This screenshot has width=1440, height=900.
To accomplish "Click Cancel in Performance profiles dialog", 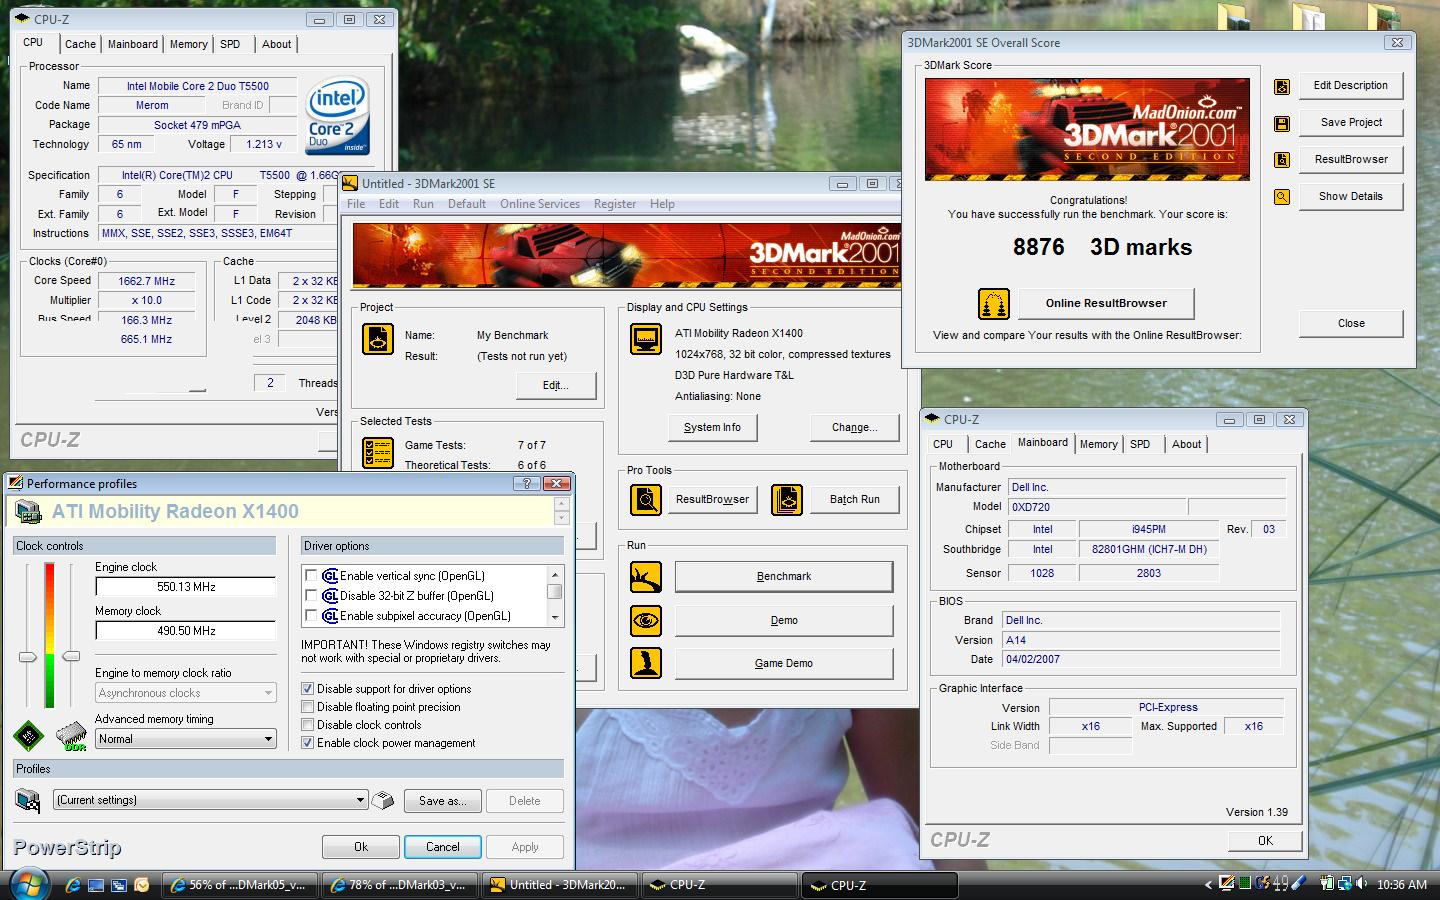I will 442,847.
